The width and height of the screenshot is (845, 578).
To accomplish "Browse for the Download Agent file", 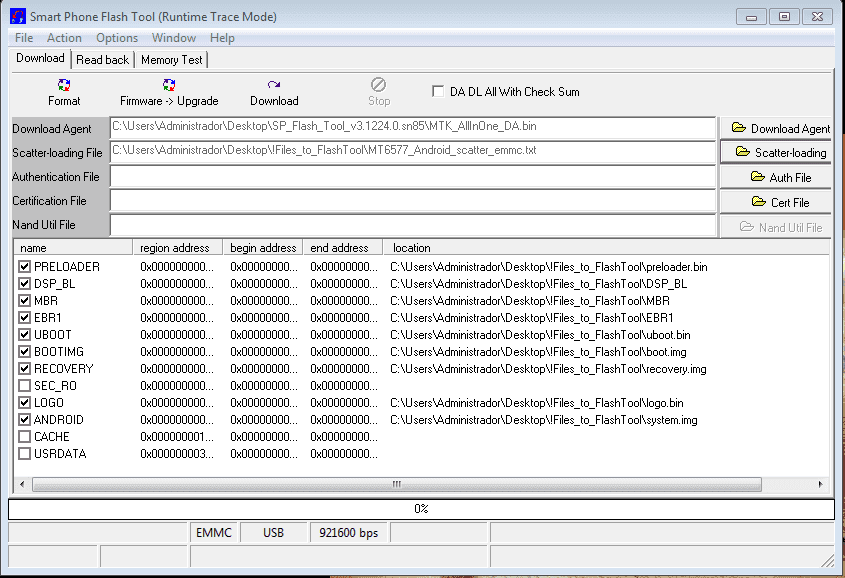I will [776, 128].
